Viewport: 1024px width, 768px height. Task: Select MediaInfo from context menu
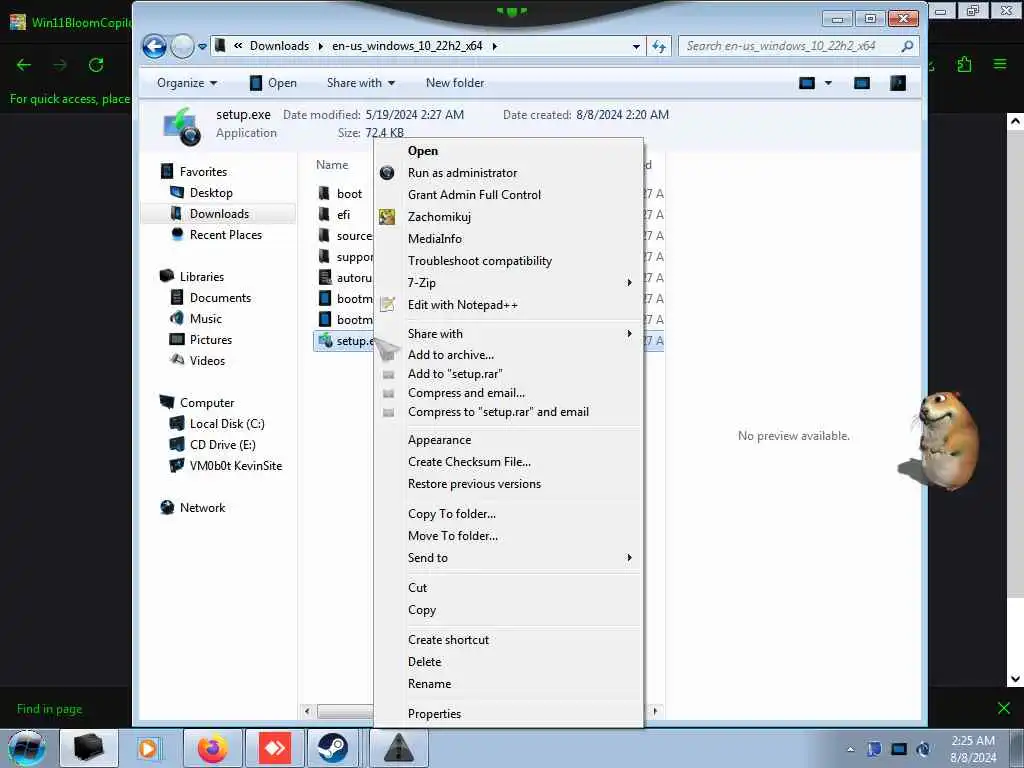coord(508,239)
